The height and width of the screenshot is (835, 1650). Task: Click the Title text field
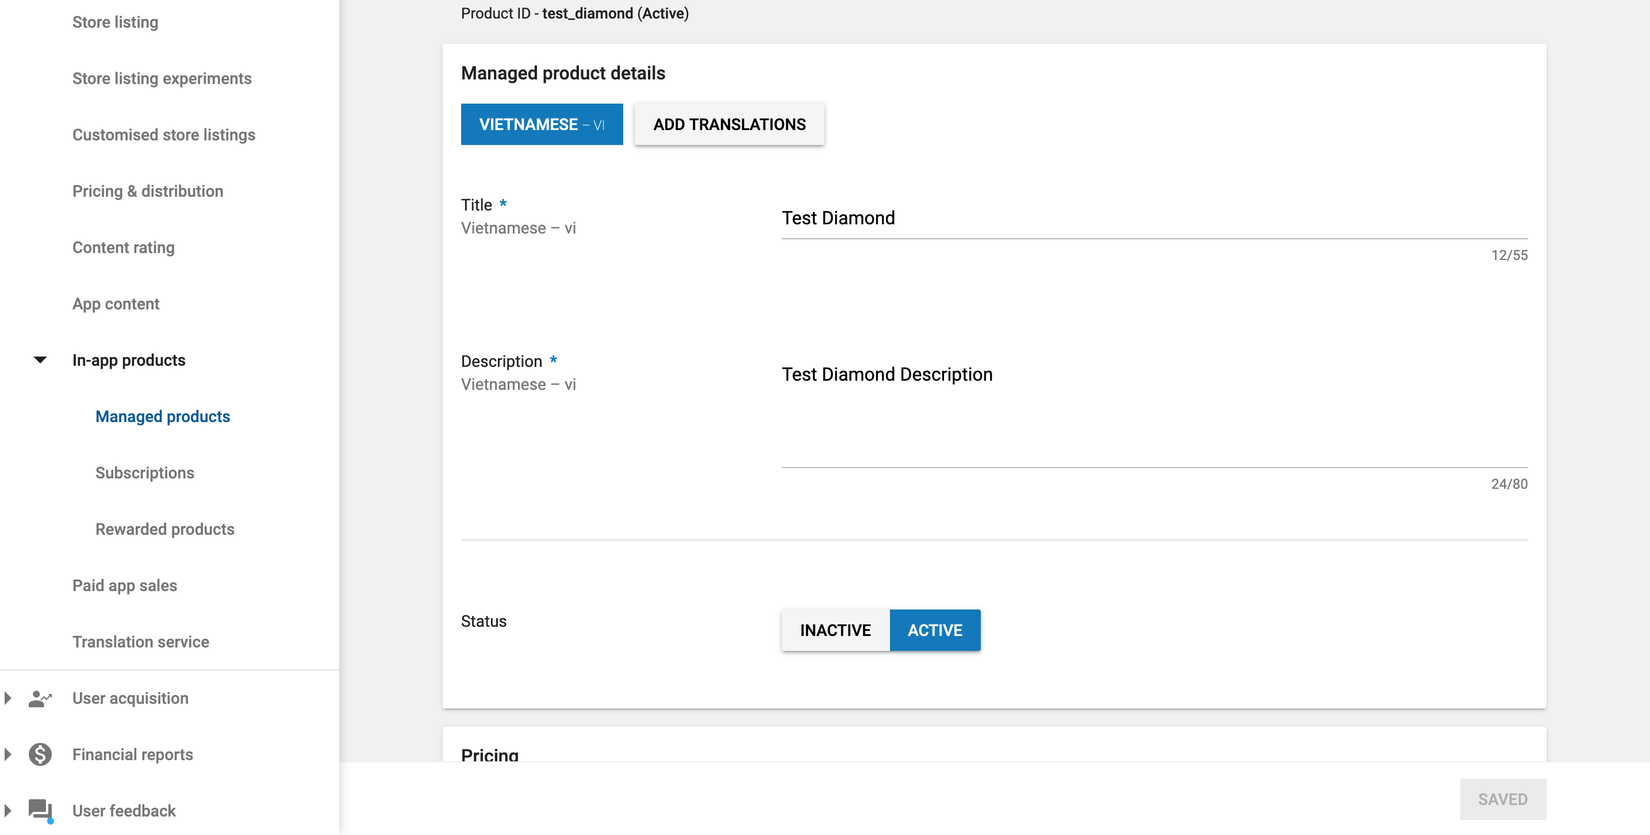[1153, 219]
